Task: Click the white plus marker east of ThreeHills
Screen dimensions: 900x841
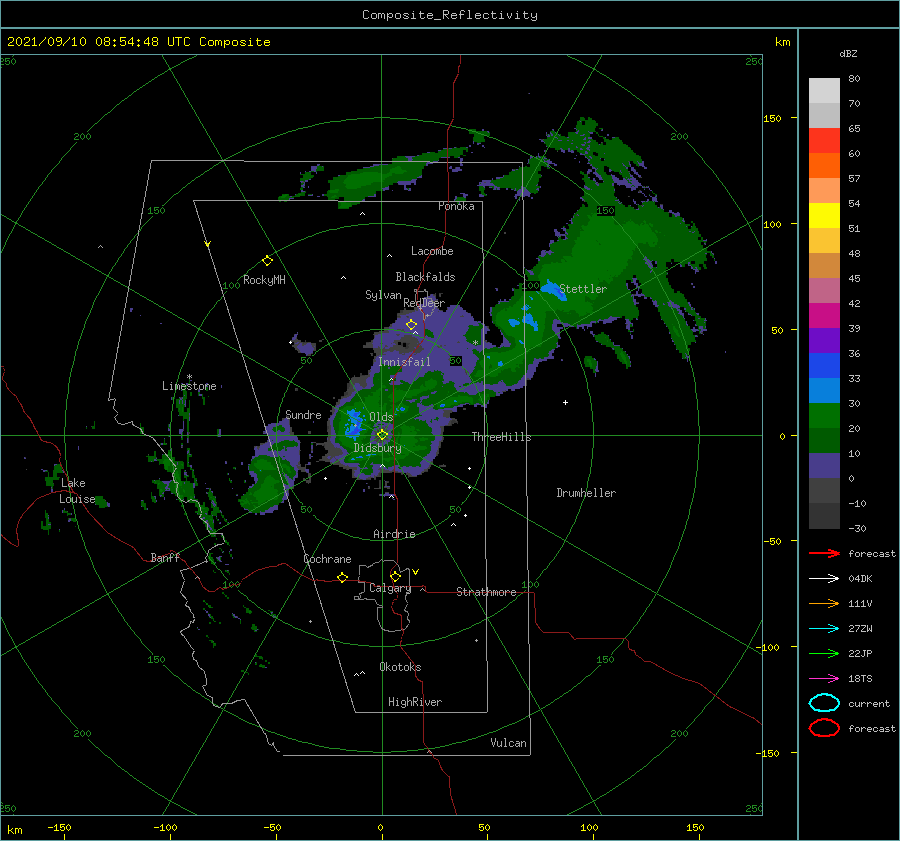Action: (565, 402)
